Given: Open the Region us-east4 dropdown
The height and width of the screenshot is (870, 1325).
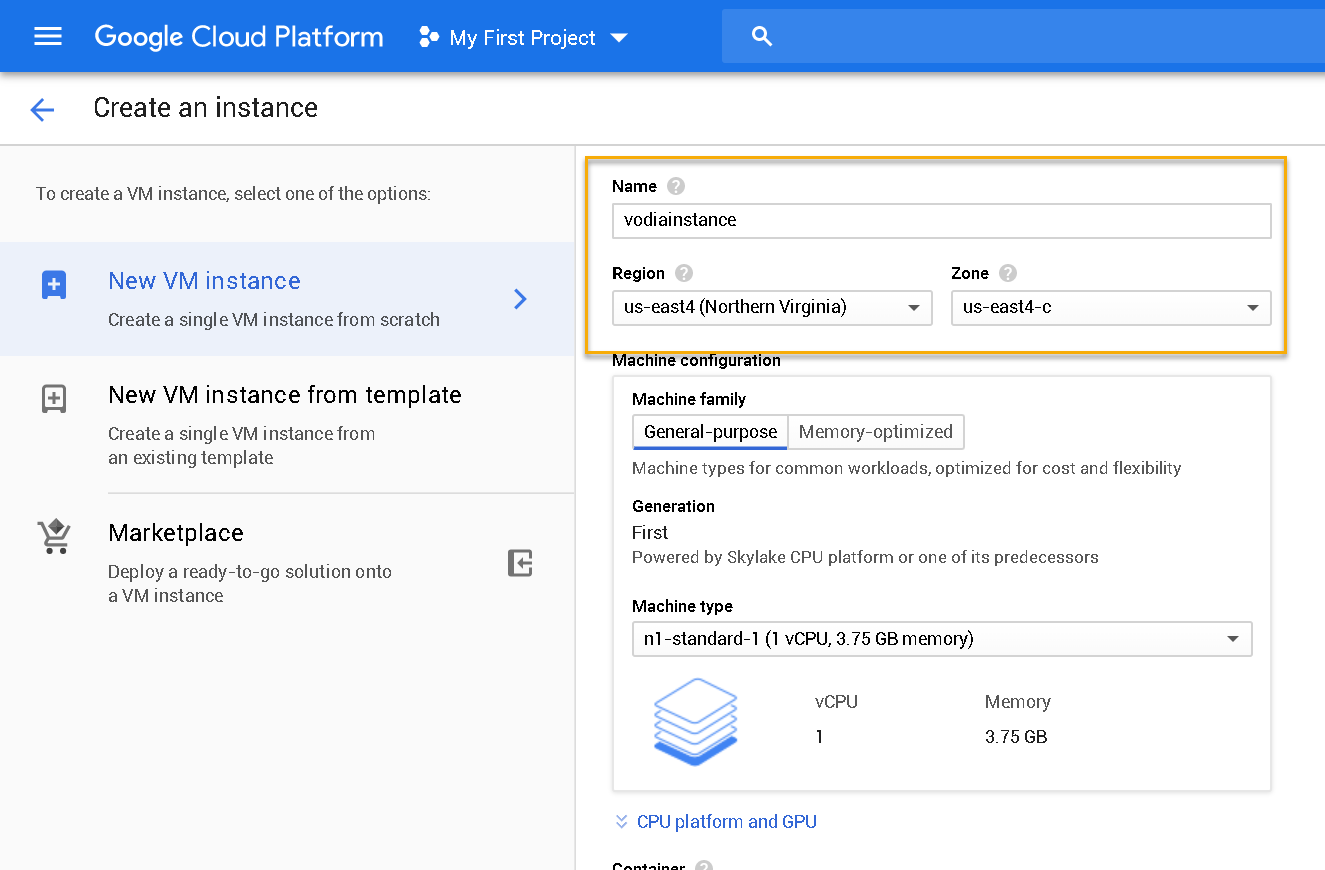Looking at the screenshot, I should coord(772,308).
